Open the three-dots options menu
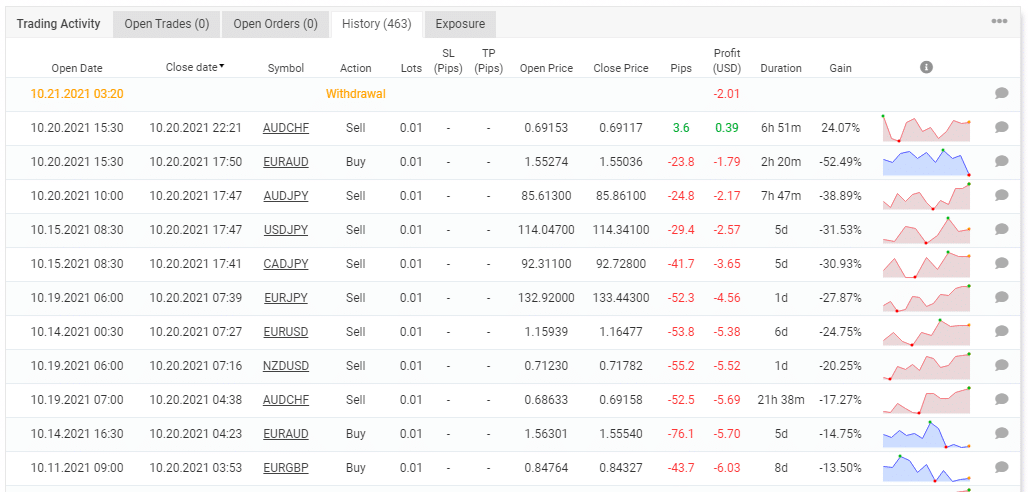The height and width of the screenshot is (492, 1028). 999,22
